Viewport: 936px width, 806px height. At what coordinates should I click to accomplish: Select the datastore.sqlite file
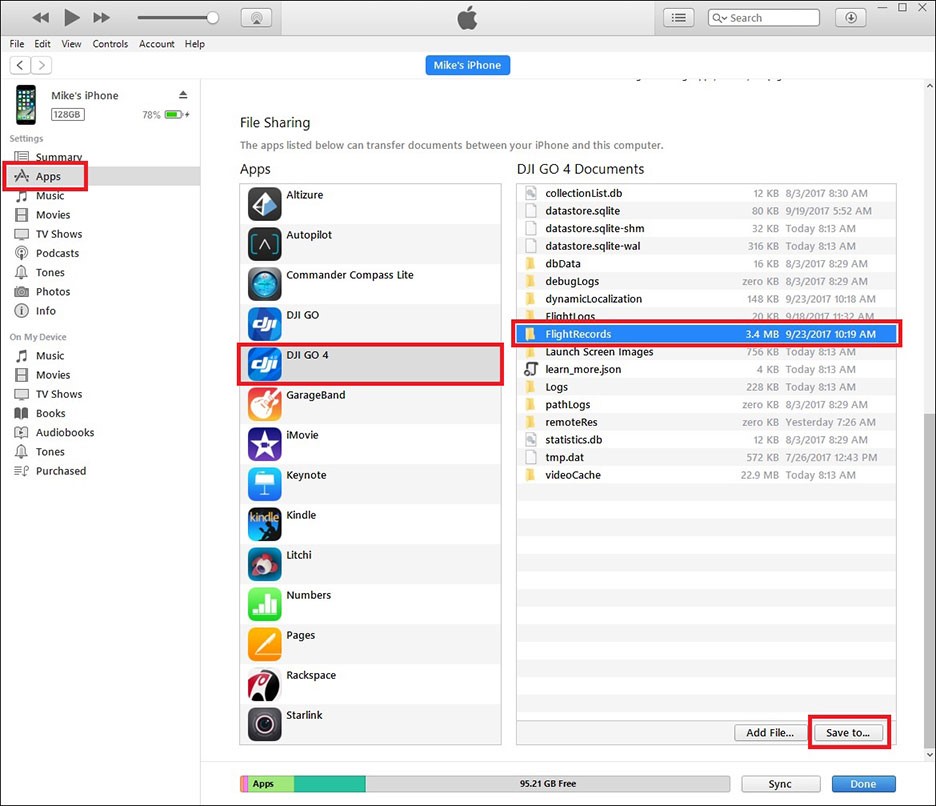click(706, 211)
